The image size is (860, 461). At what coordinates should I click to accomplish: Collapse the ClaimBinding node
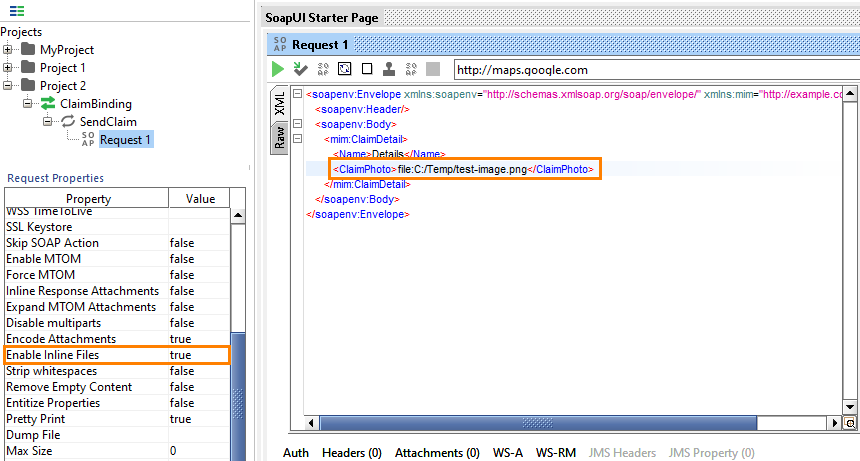pos(27,103)
